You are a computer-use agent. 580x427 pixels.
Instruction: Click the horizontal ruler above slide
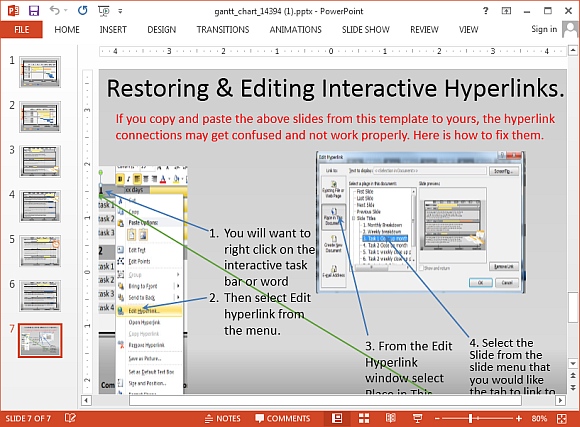332,51
